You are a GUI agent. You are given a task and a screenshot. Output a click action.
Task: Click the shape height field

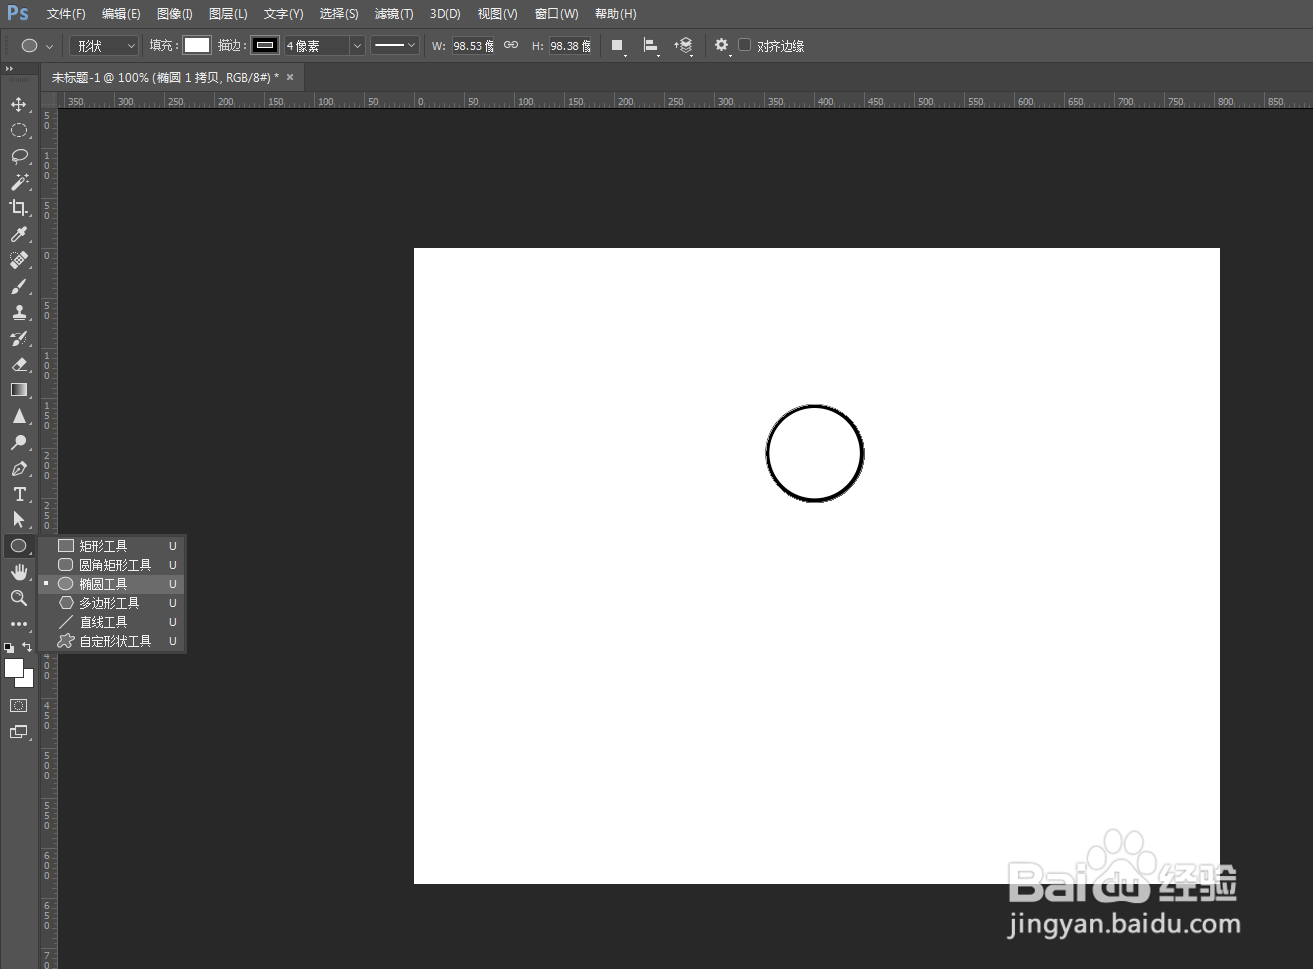pyautogui.click(x=570, y=46)
